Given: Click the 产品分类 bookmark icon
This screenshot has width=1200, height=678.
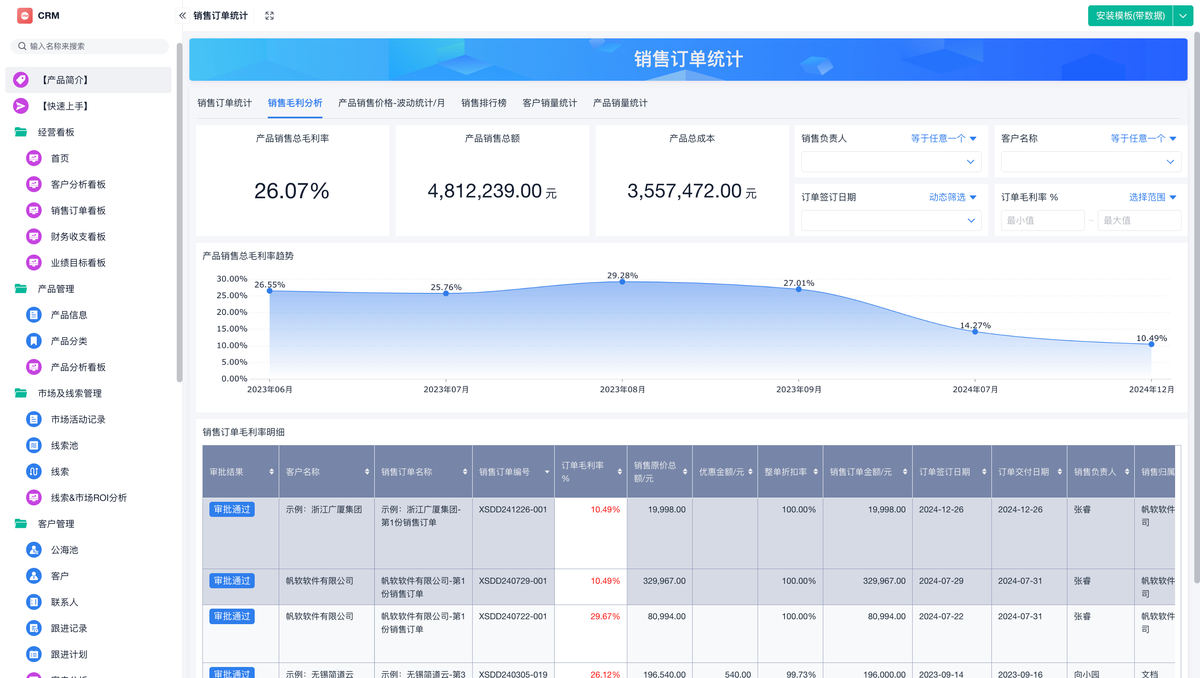Looking at the screenshot, I should [x=34, y=341].
